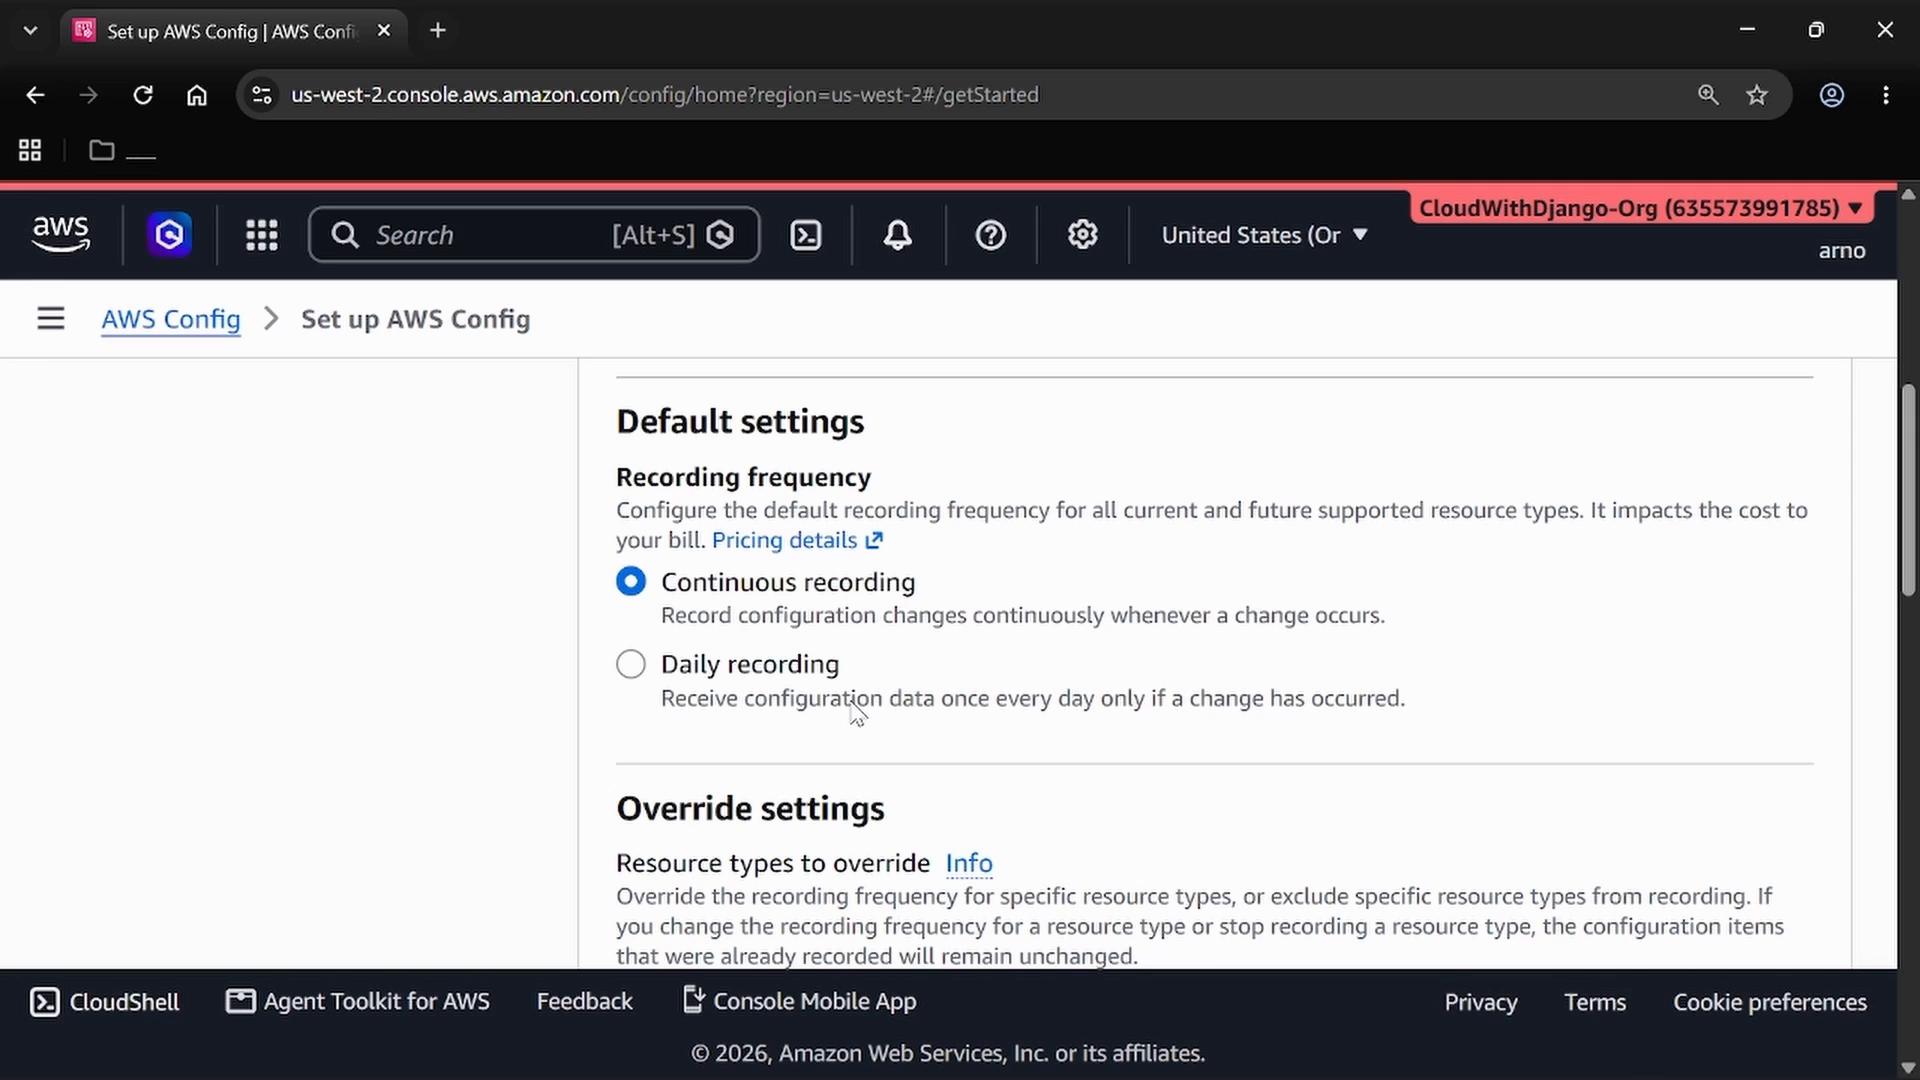Focus the AWS console Search field
Image resolution: width=1920 pixels, height=1080 pixels.
[534, 235]
